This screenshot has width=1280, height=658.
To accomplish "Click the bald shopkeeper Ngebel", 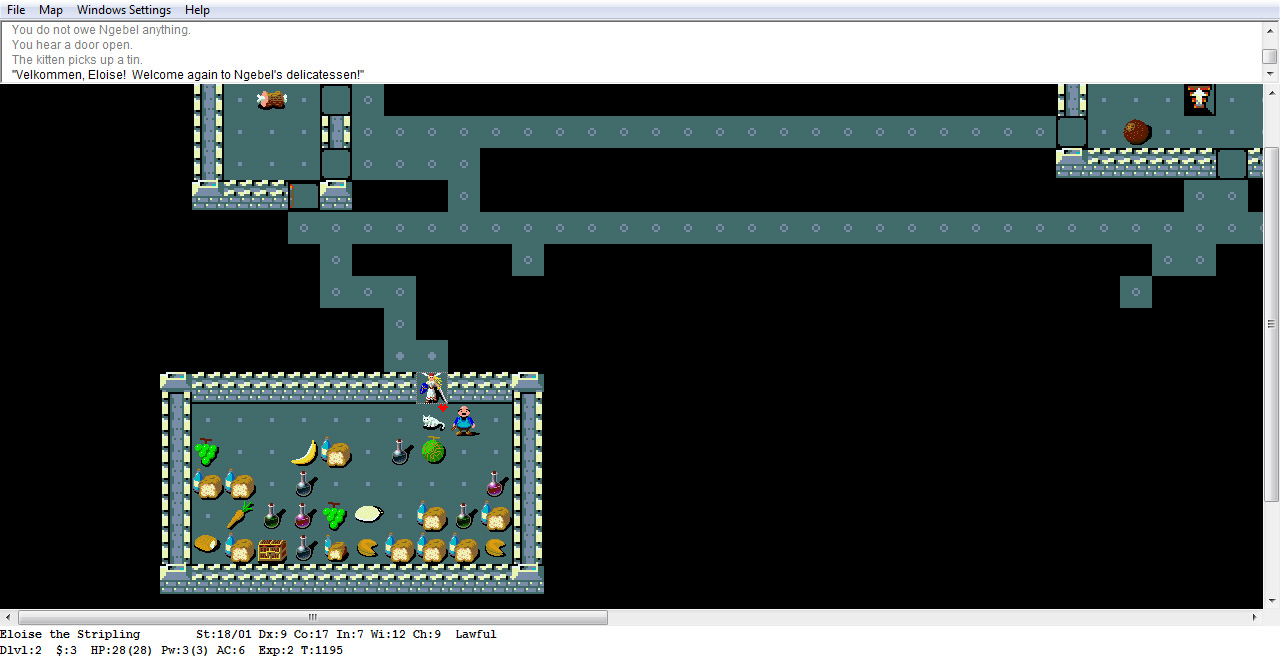I will point(464,420).
